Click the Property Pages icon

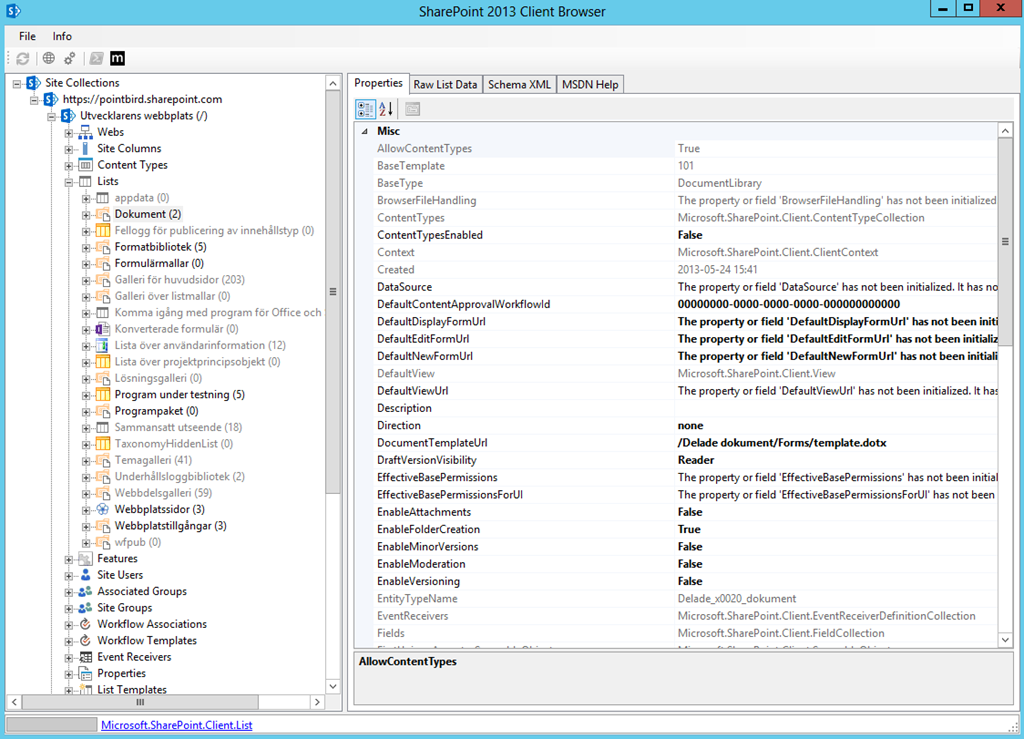412,109
